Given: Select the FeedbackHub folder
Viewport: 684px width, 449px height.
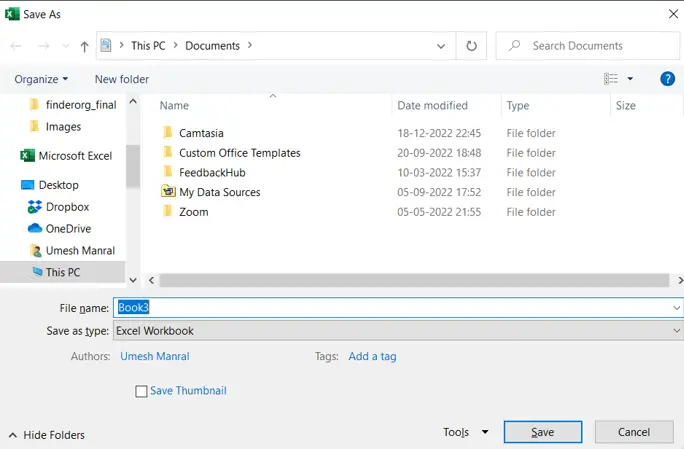Looking at the screenshot, I should [212, 172].
